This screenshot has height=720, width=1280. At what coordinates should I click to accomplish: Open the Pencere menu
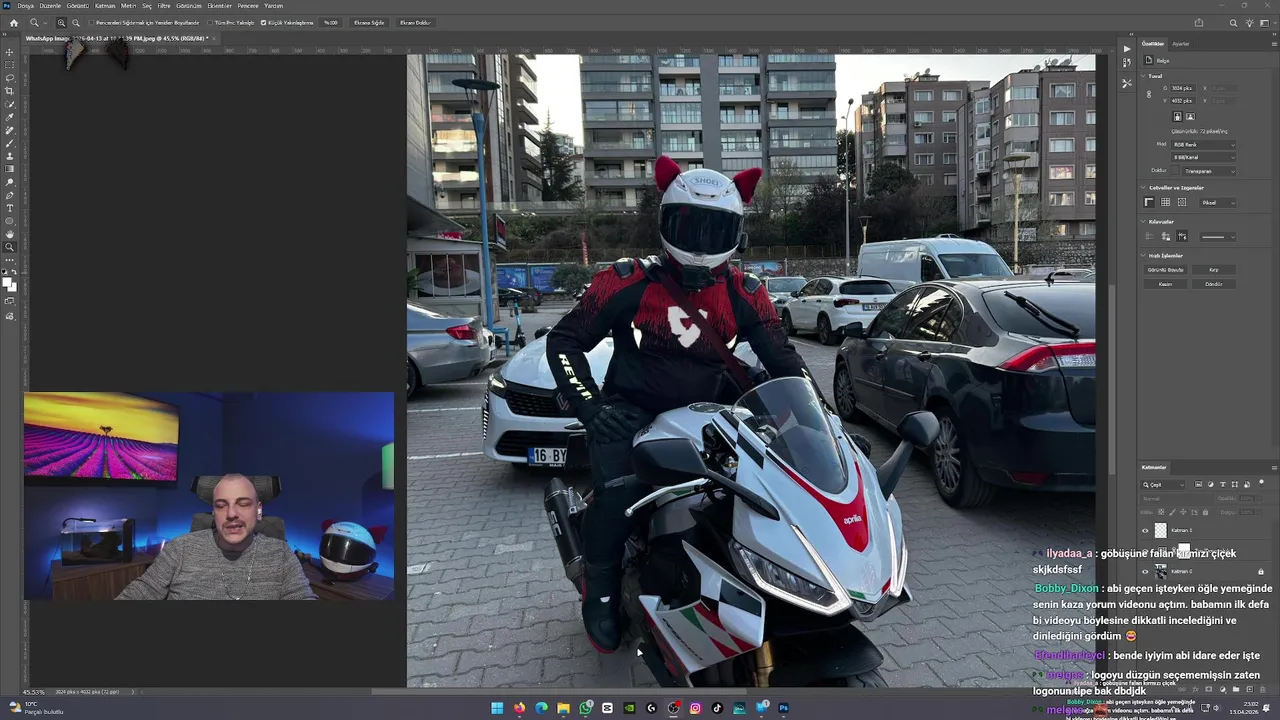(248, 6)
